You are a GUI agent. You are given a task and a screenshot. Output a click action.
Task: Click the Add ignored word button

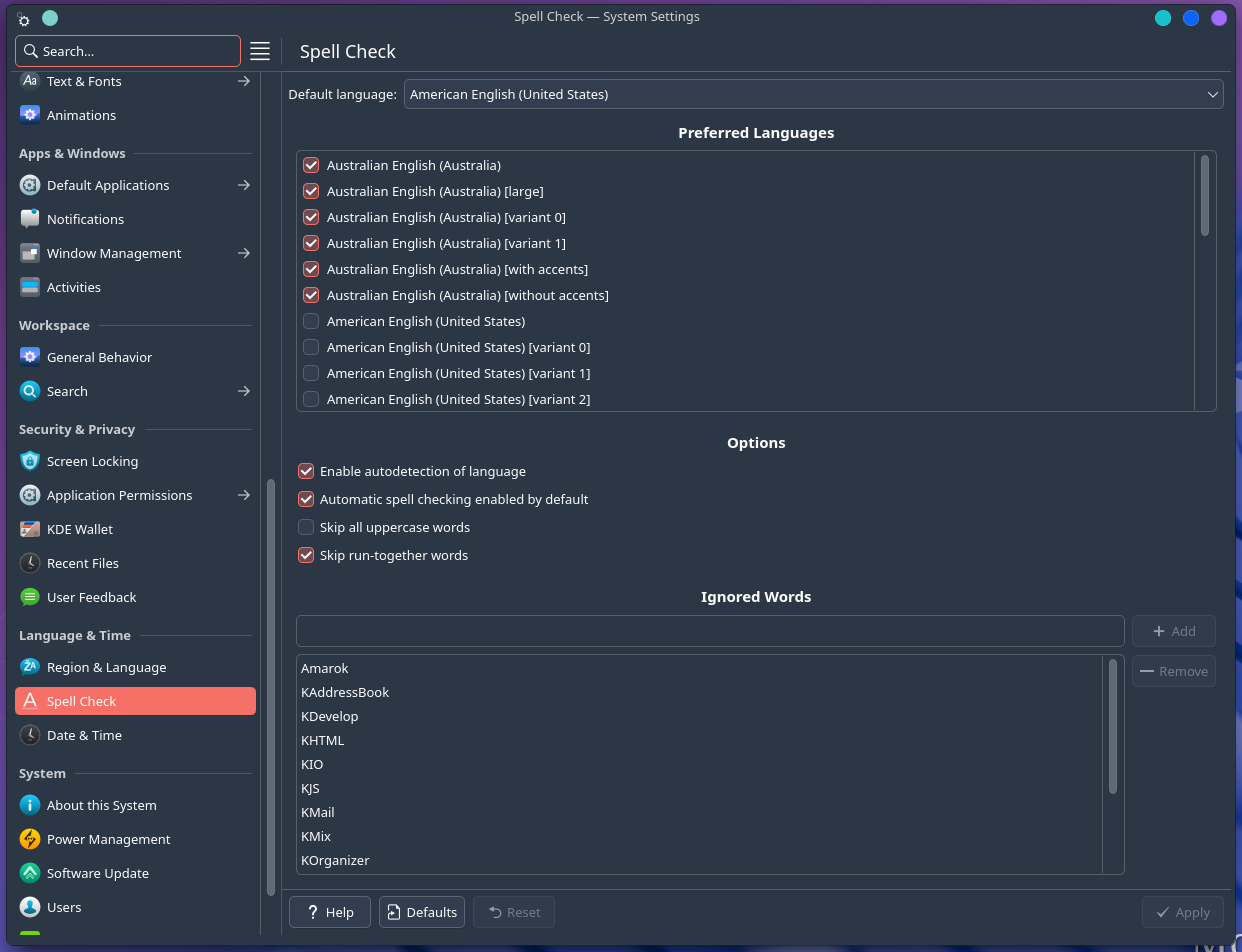coord(1174,631)
